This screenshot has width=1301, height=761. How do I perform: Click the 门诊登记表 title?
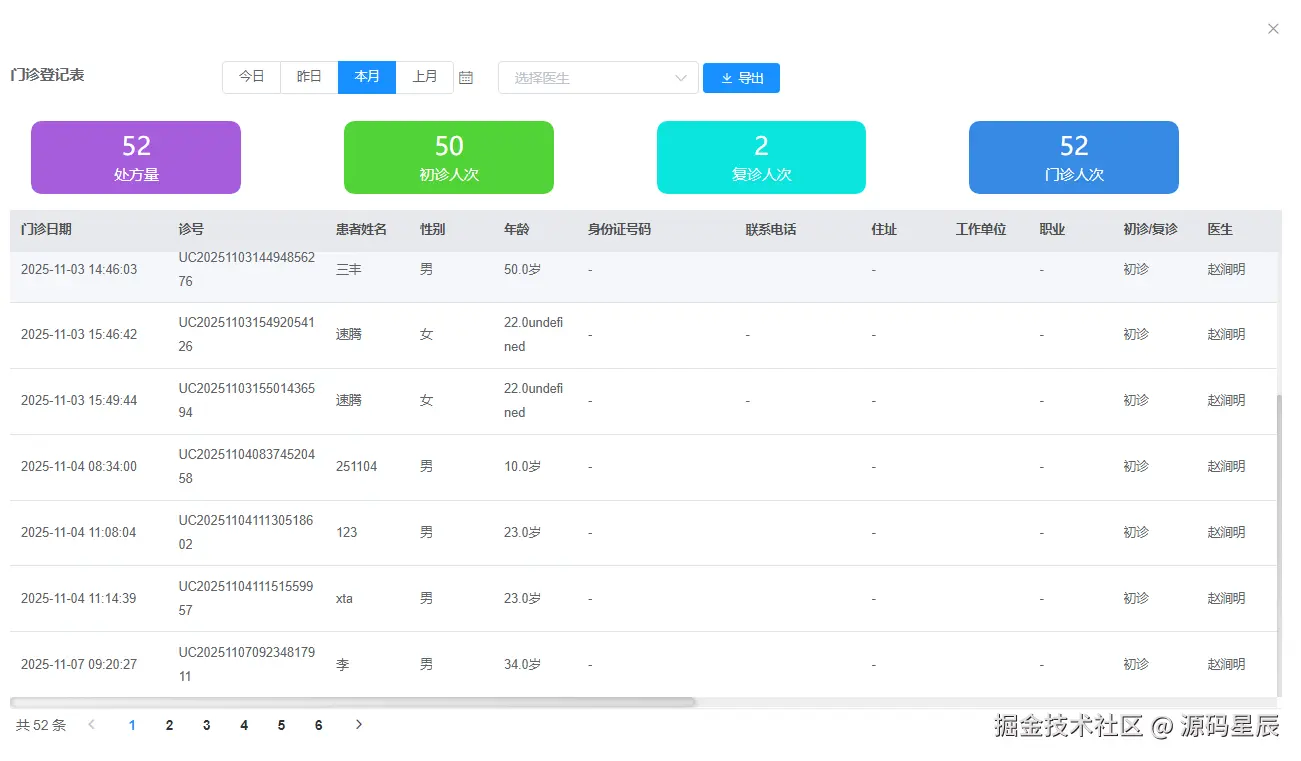tap(47, 75)
